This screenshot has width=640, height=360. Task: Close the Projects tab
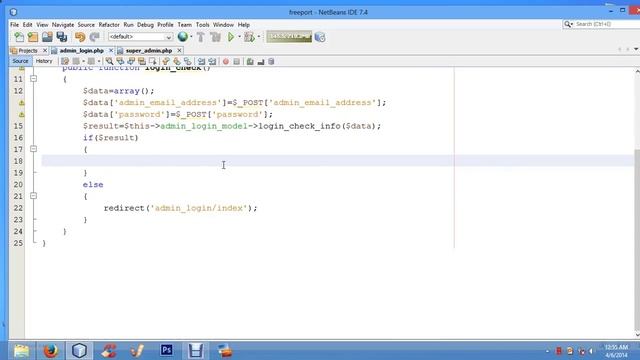coord(45,51)
